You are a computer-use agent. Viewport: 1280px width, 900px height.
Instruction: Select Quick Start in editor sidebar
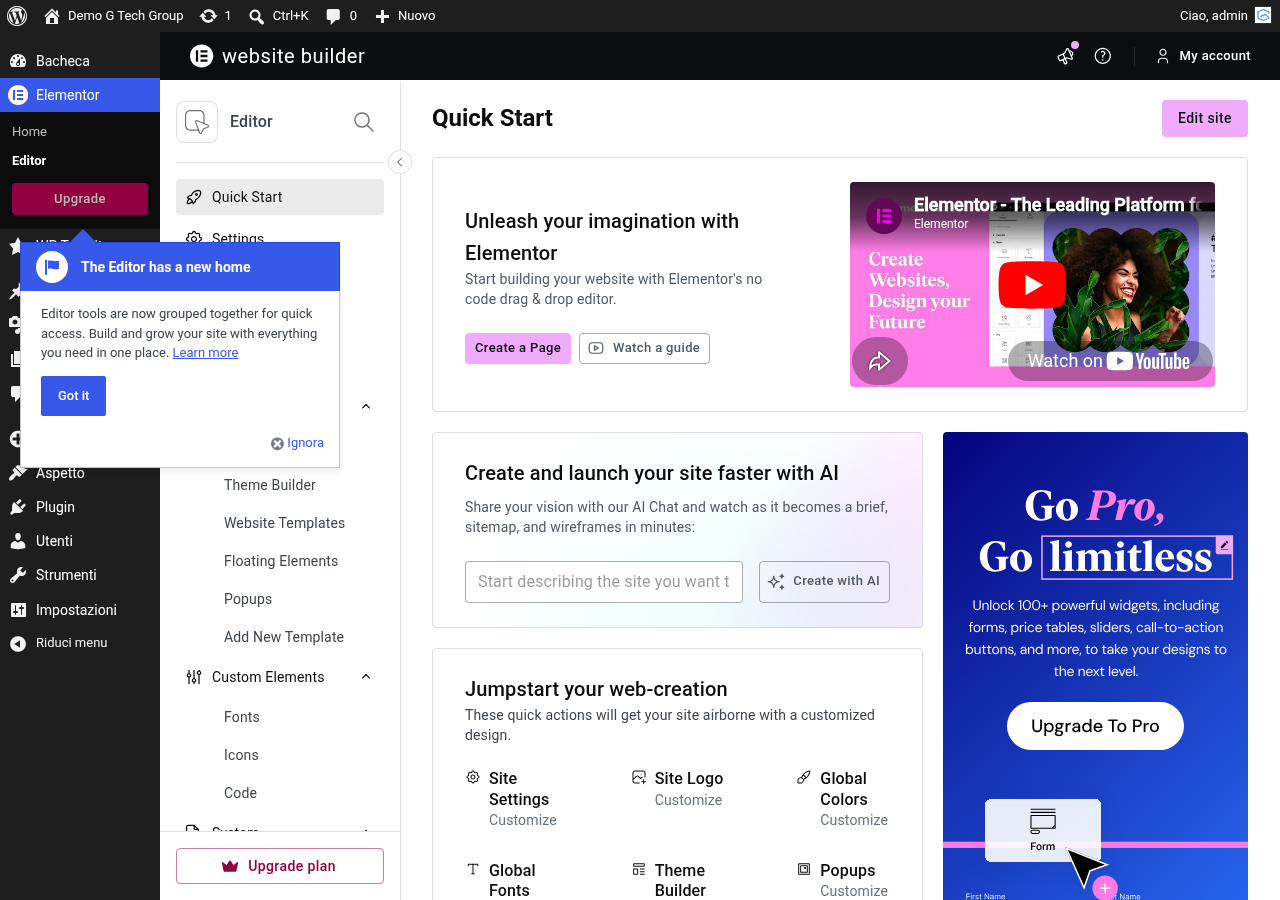coord(280,197)
